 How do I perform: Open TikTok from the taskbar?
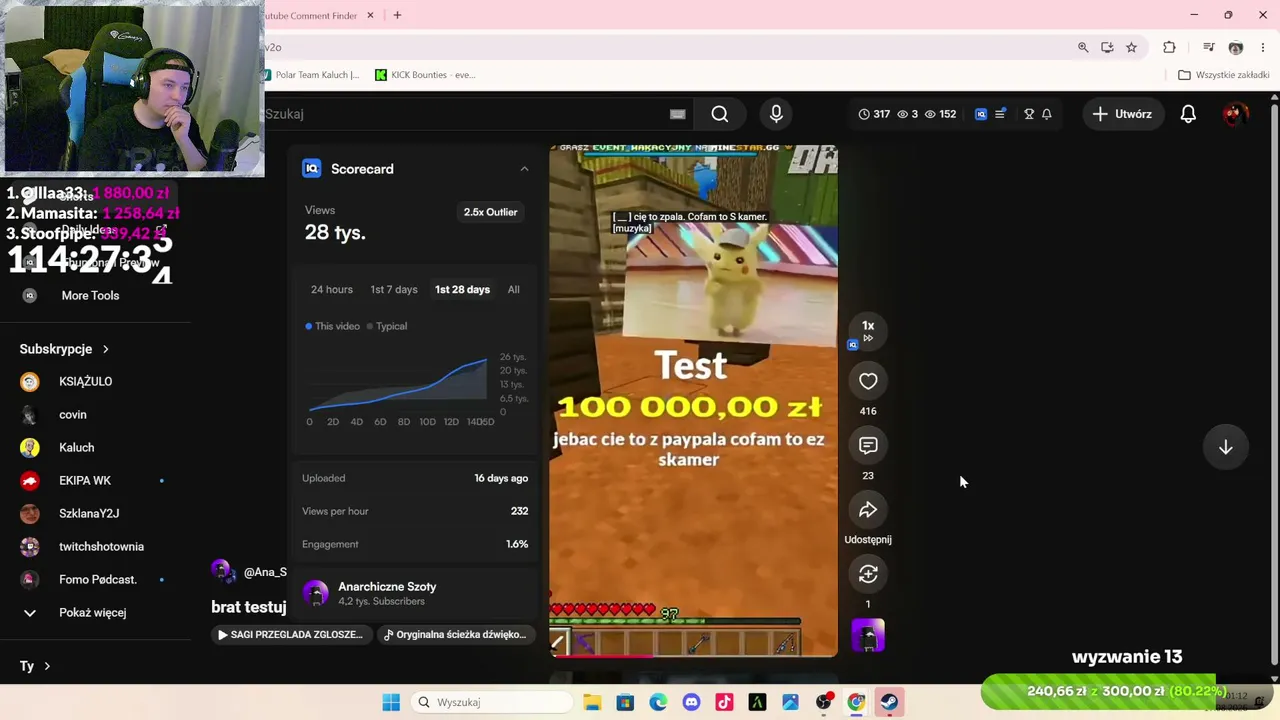(724, 702)
